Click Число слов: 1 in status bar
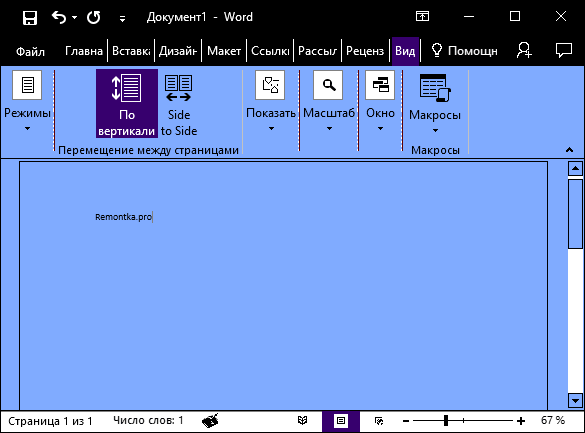This screenshot has height=433, width=585. point(148,421)
